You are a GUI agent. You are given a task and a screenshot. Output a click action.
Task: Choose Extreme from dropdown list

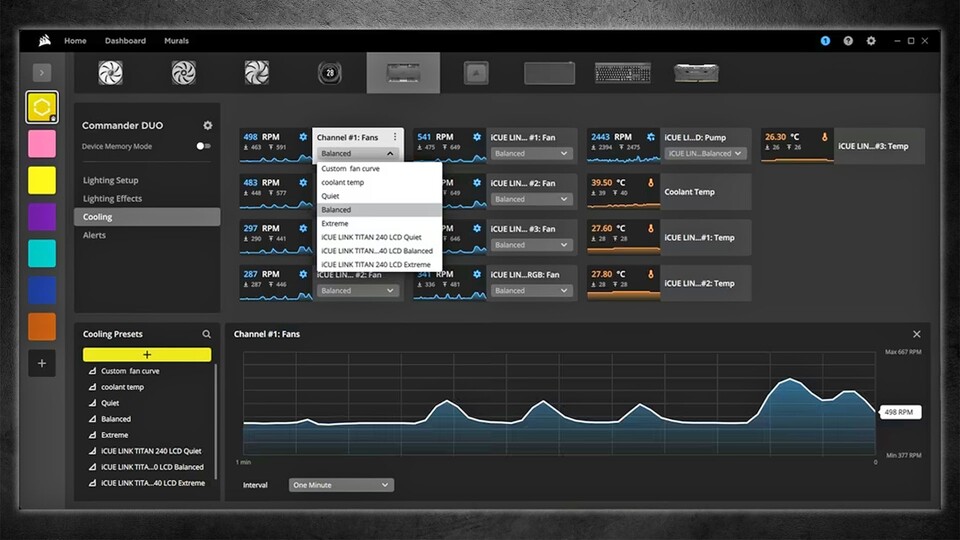[379, 223]
